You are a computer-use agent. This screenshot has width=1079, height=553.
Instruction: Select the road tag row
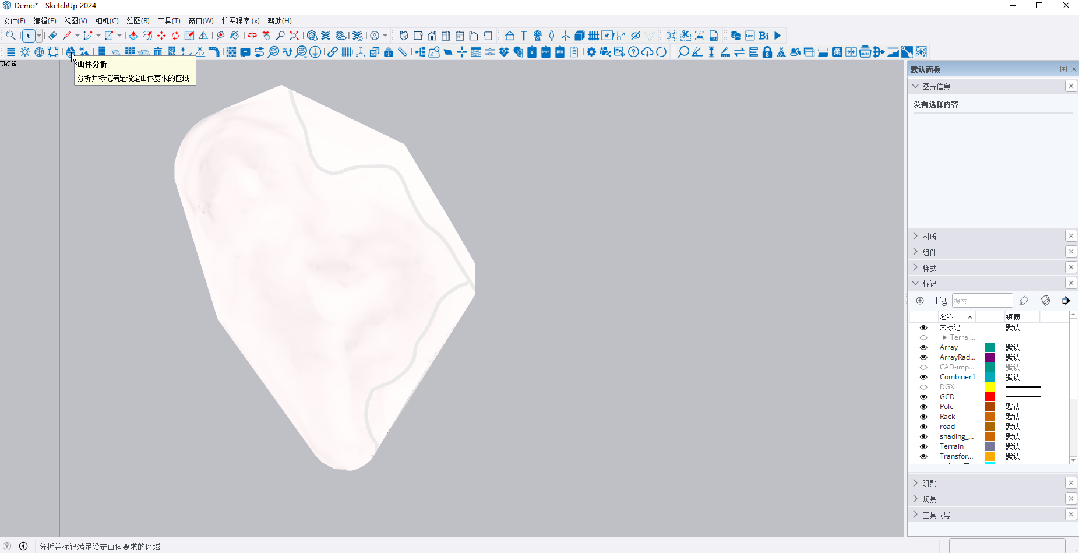(947, 426)
